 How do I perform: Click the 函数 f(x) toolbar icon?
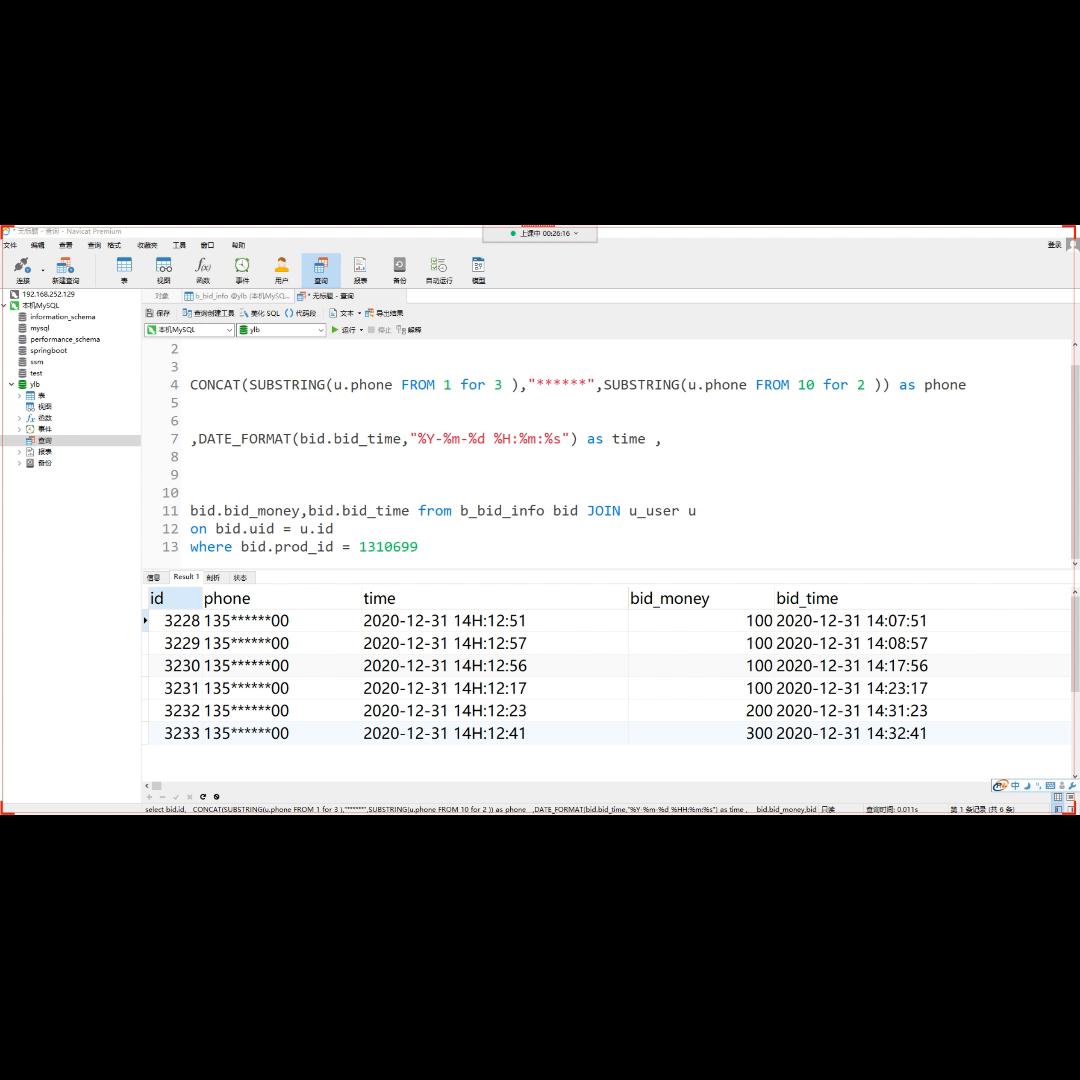[203, 268]
